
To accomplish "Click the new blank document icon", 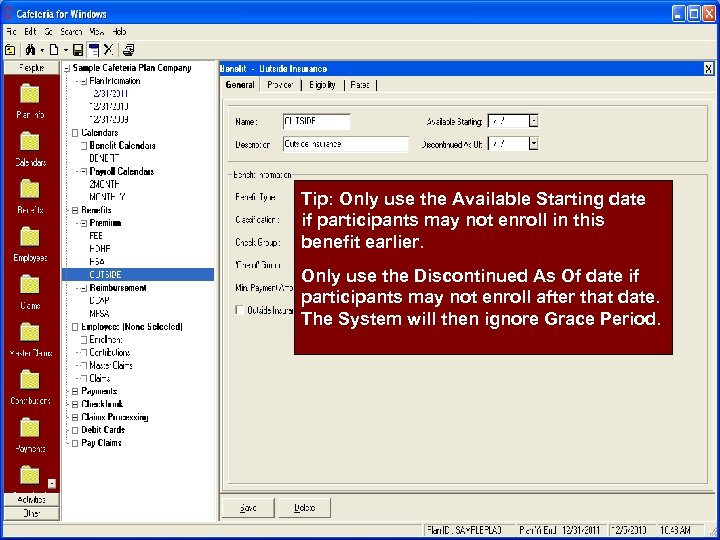I will [54, 50].
